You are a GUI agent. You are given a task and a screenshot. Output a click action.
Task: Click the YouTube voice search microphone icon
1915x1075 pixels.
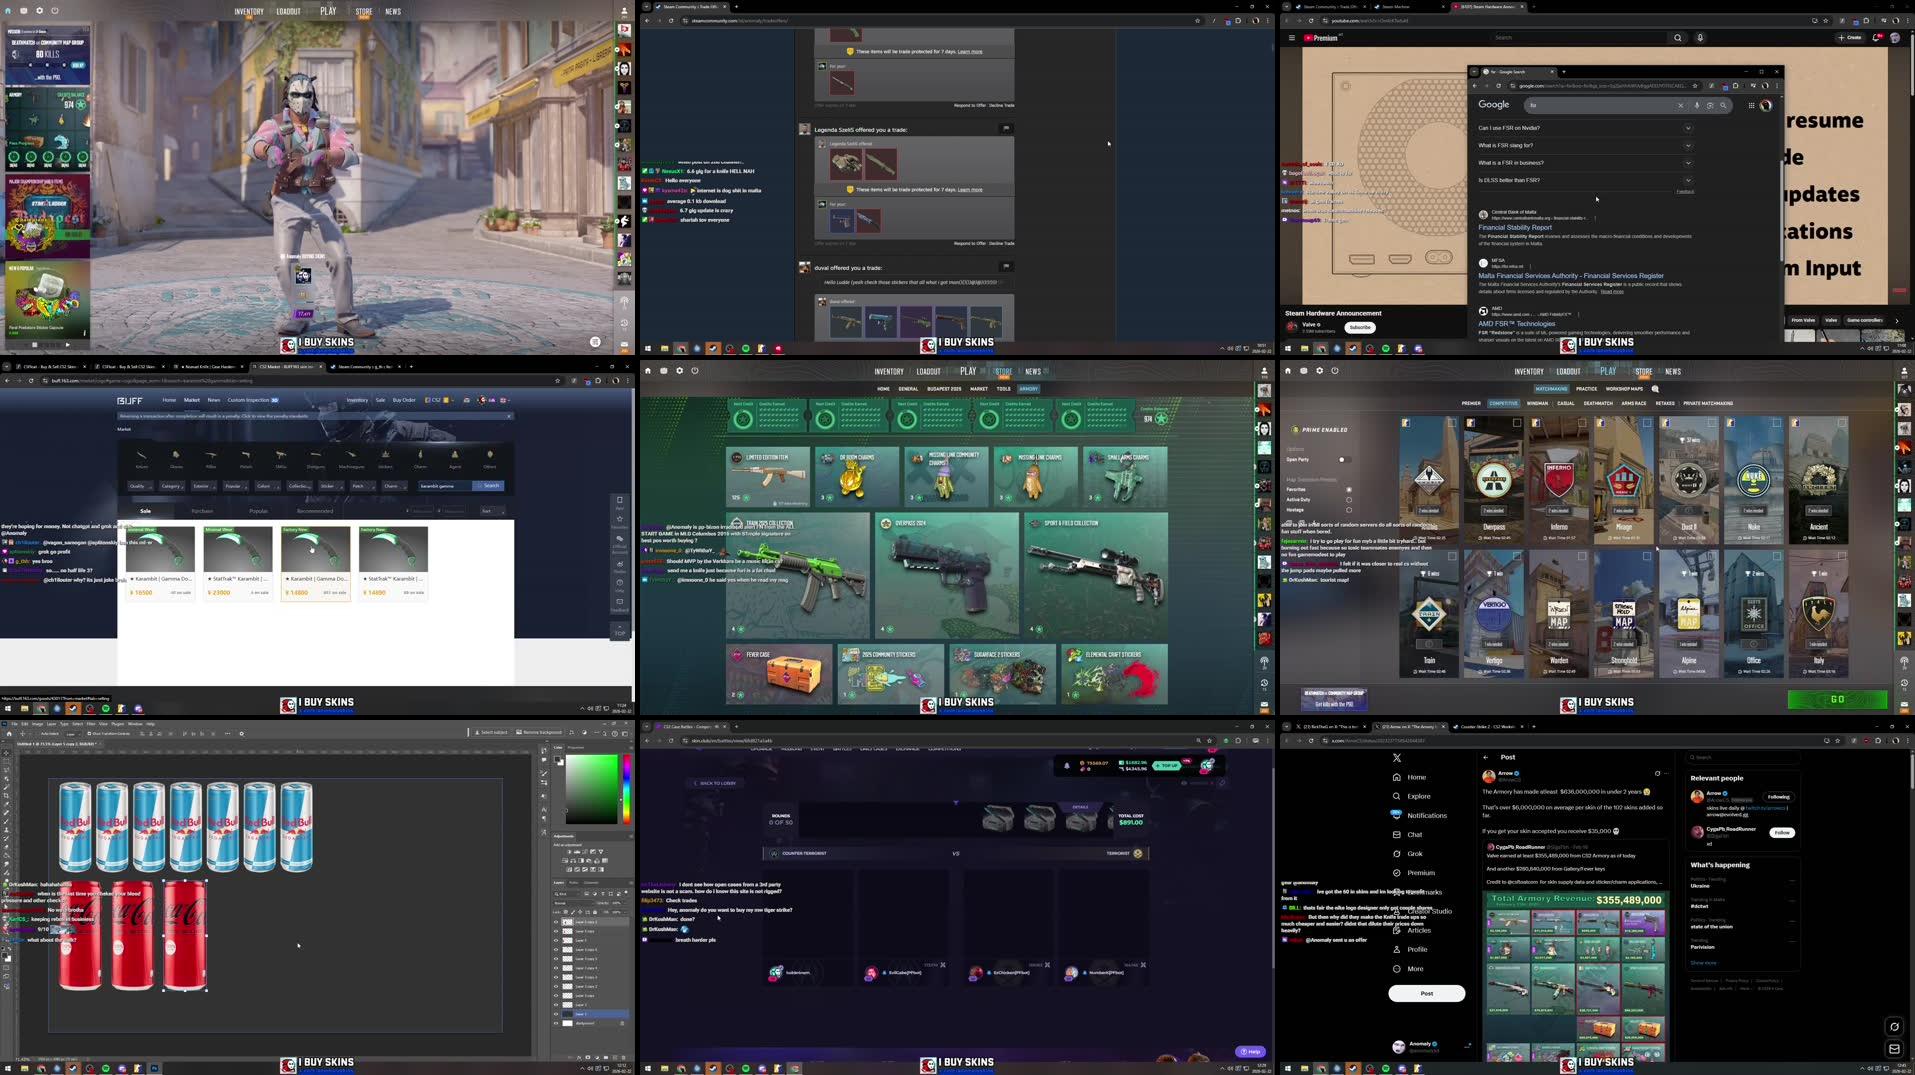click(1699, 38)
